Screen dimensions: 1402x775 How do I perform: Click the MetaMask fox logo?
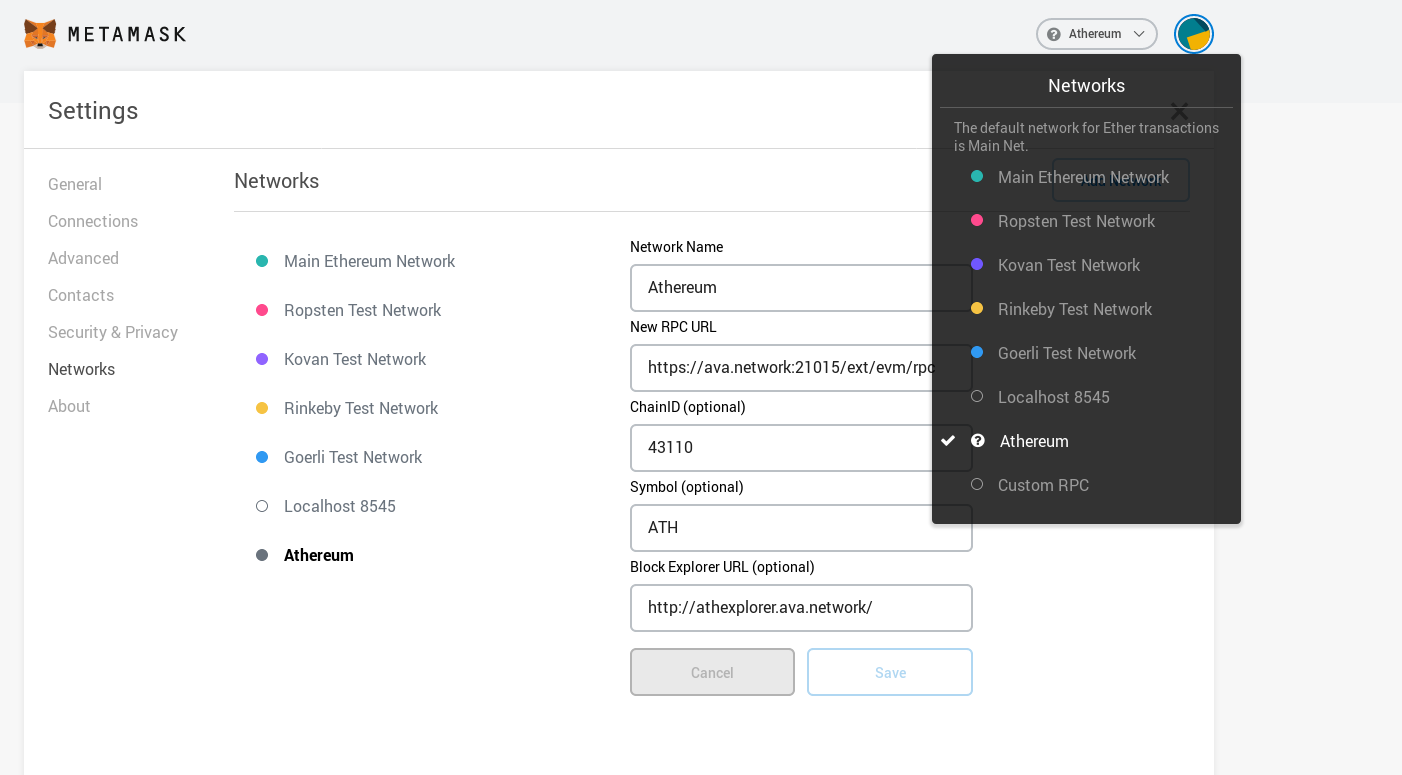40,34
